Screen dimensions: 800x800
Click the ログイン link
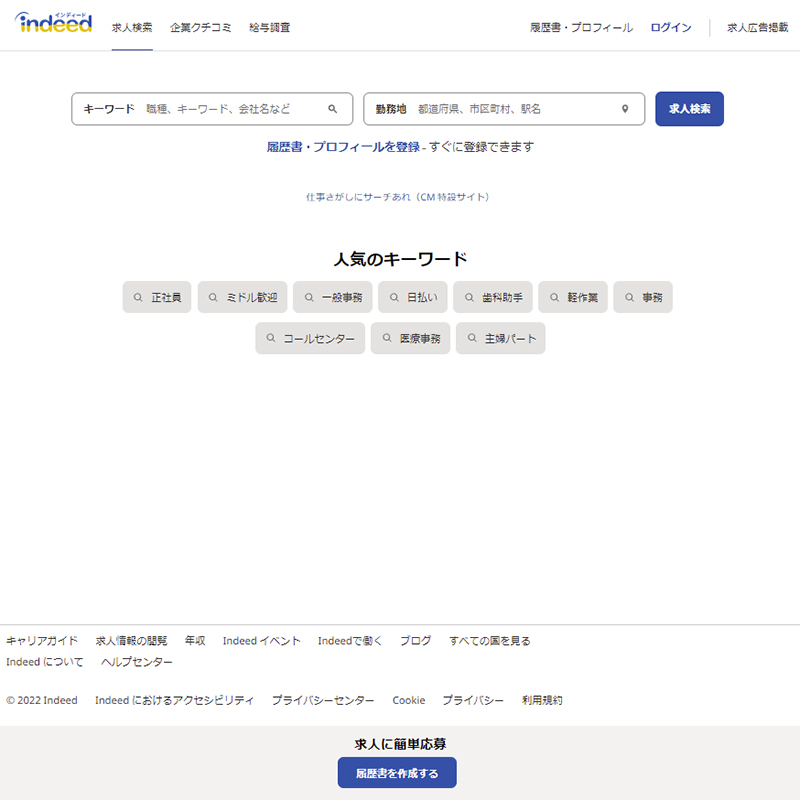tap(670, 27)
